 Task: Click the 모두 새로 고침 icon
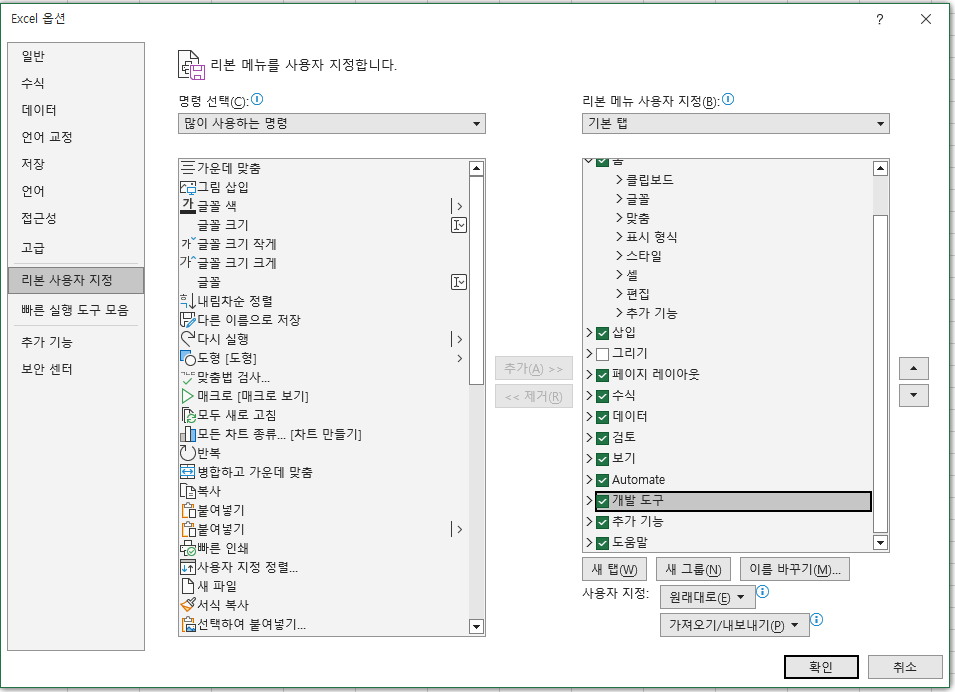(x=188, y=415)
